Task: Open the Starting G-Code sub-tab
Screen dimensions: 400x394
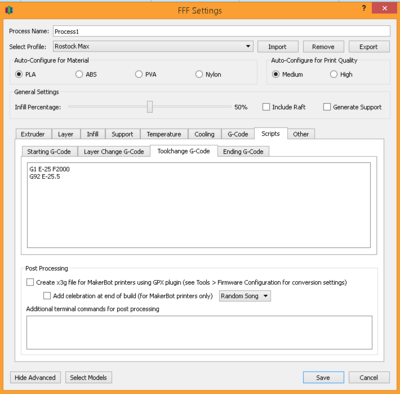Action: (49, 151)
